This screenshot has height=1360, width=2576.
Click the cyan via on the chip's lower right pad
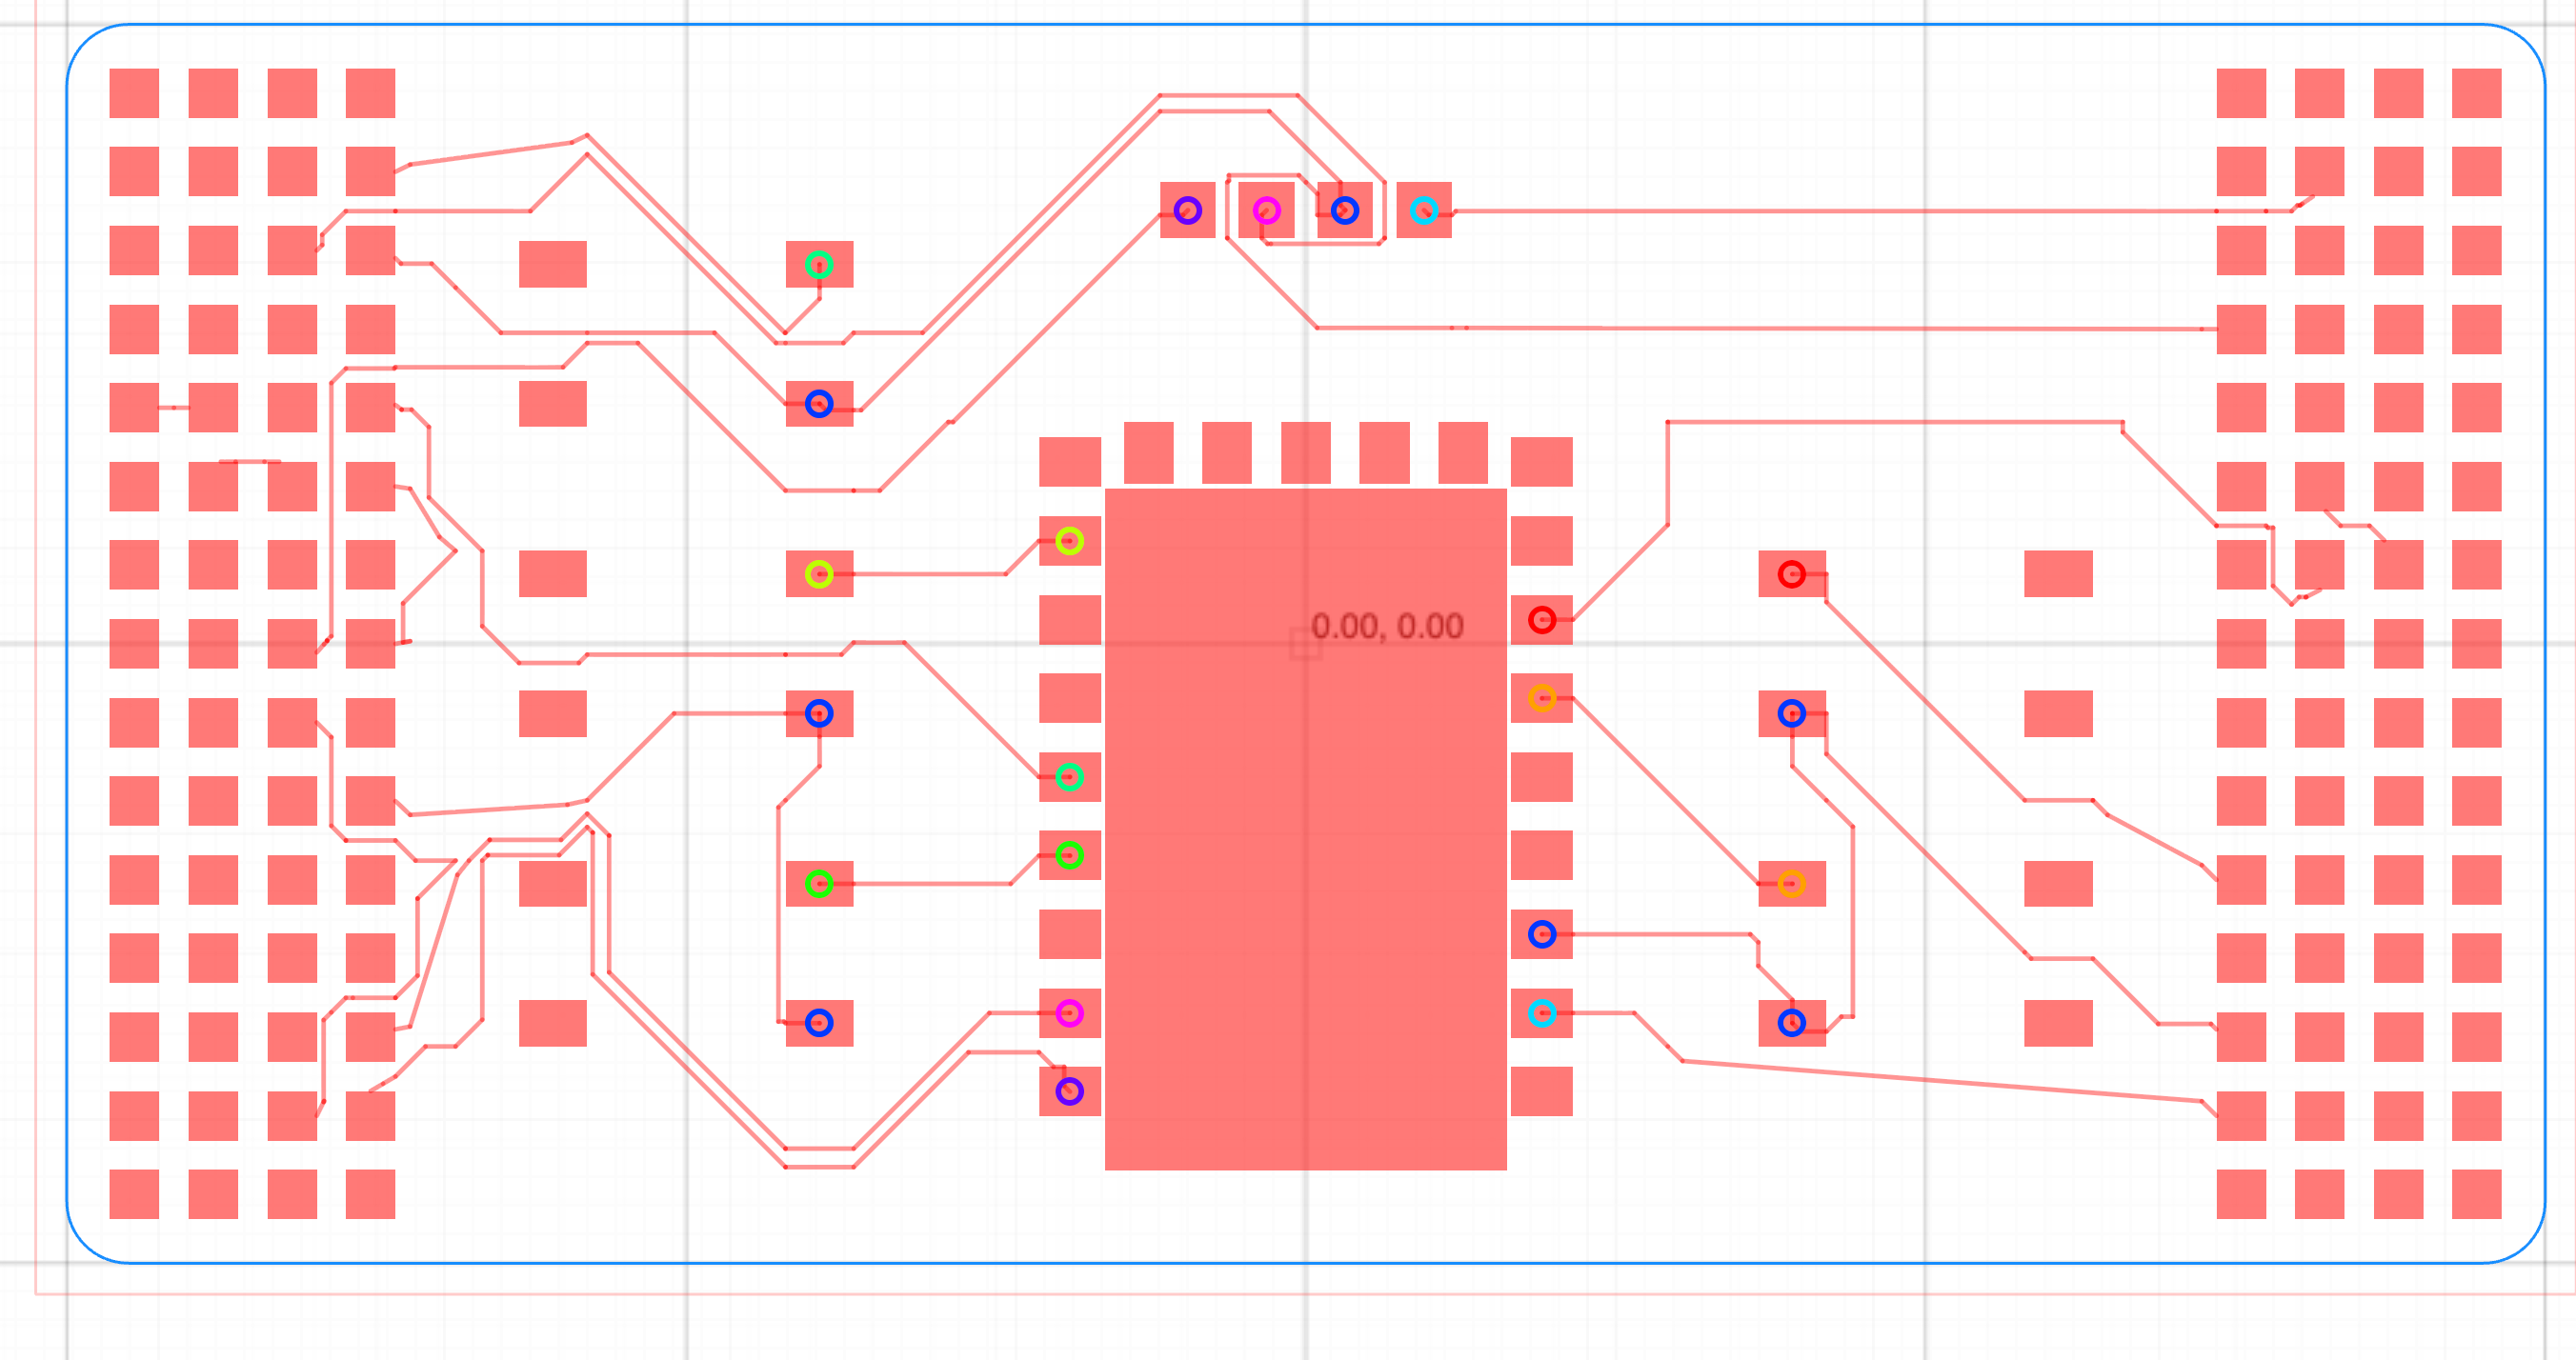coord(1541,1013)
